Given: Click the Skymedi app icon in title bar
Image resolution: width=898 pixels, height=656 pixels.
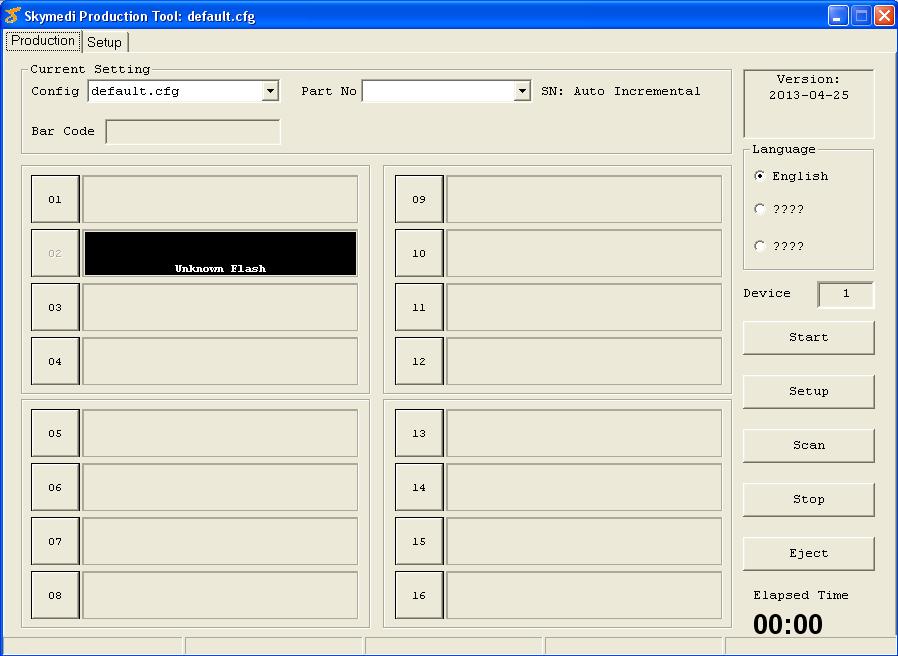Looking at the screenshot, I should 13,15.
